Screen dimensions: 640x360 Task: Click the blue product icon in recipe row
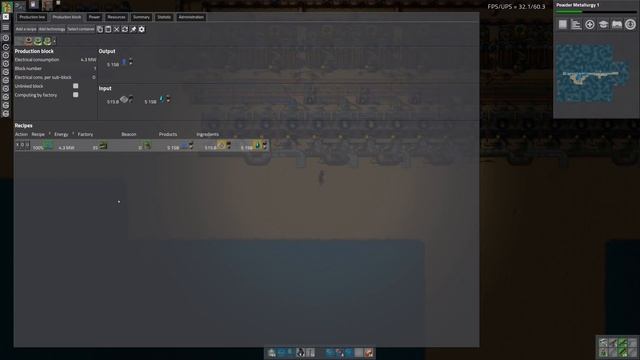click(184, 145)
